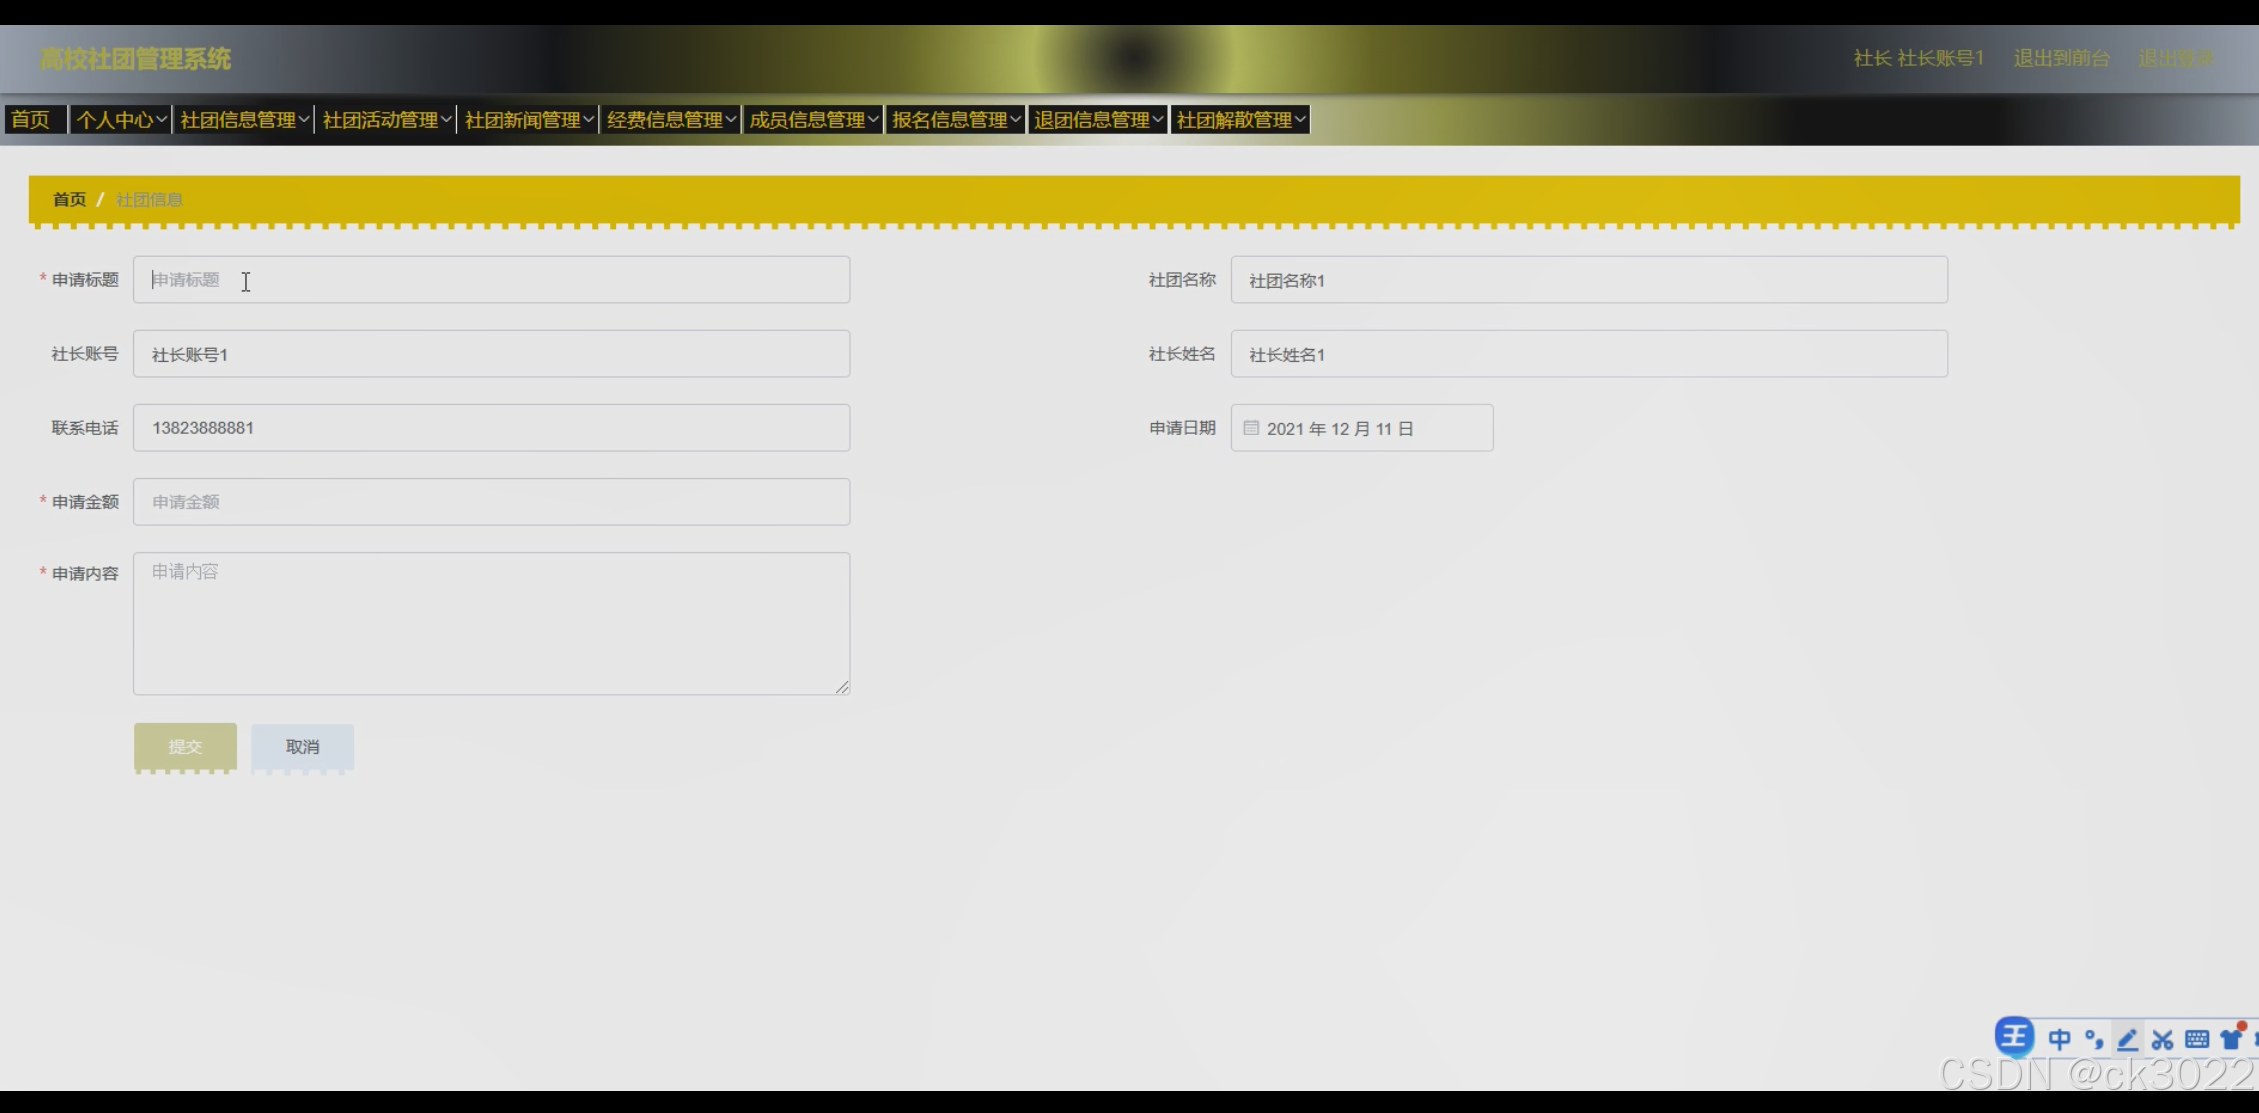Open the shirt skin icon in IME toolbar

coord(2231,1038)
